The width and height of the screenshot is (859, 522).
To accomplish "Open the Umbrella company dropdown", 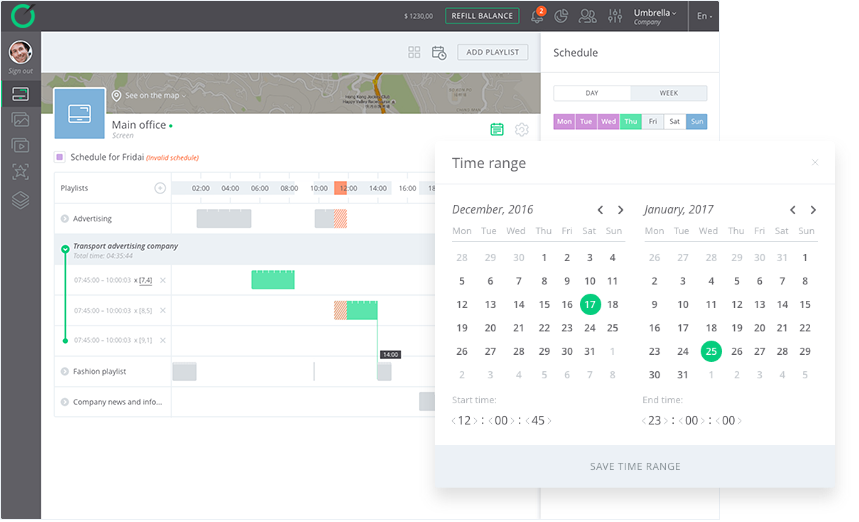I will coord(655,16).
